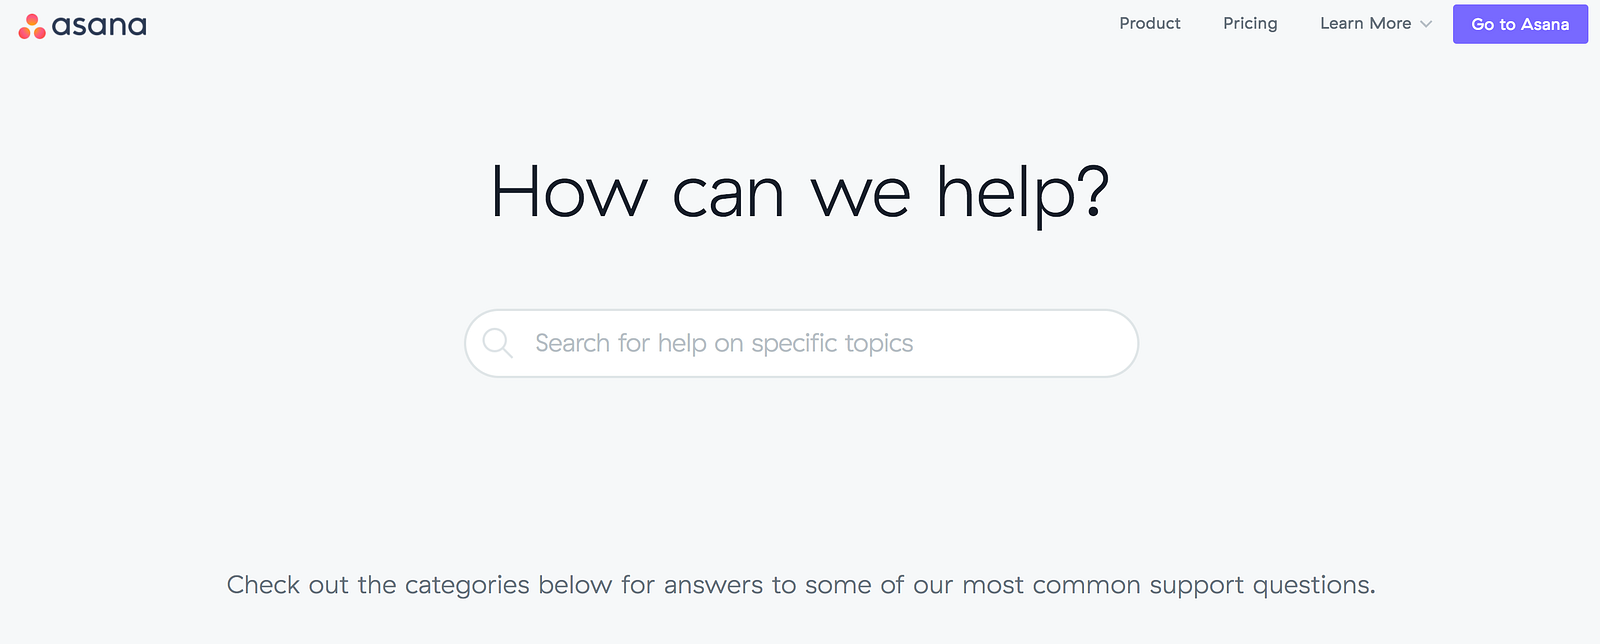Click the 'How can we help?' heading

(800, 192)
